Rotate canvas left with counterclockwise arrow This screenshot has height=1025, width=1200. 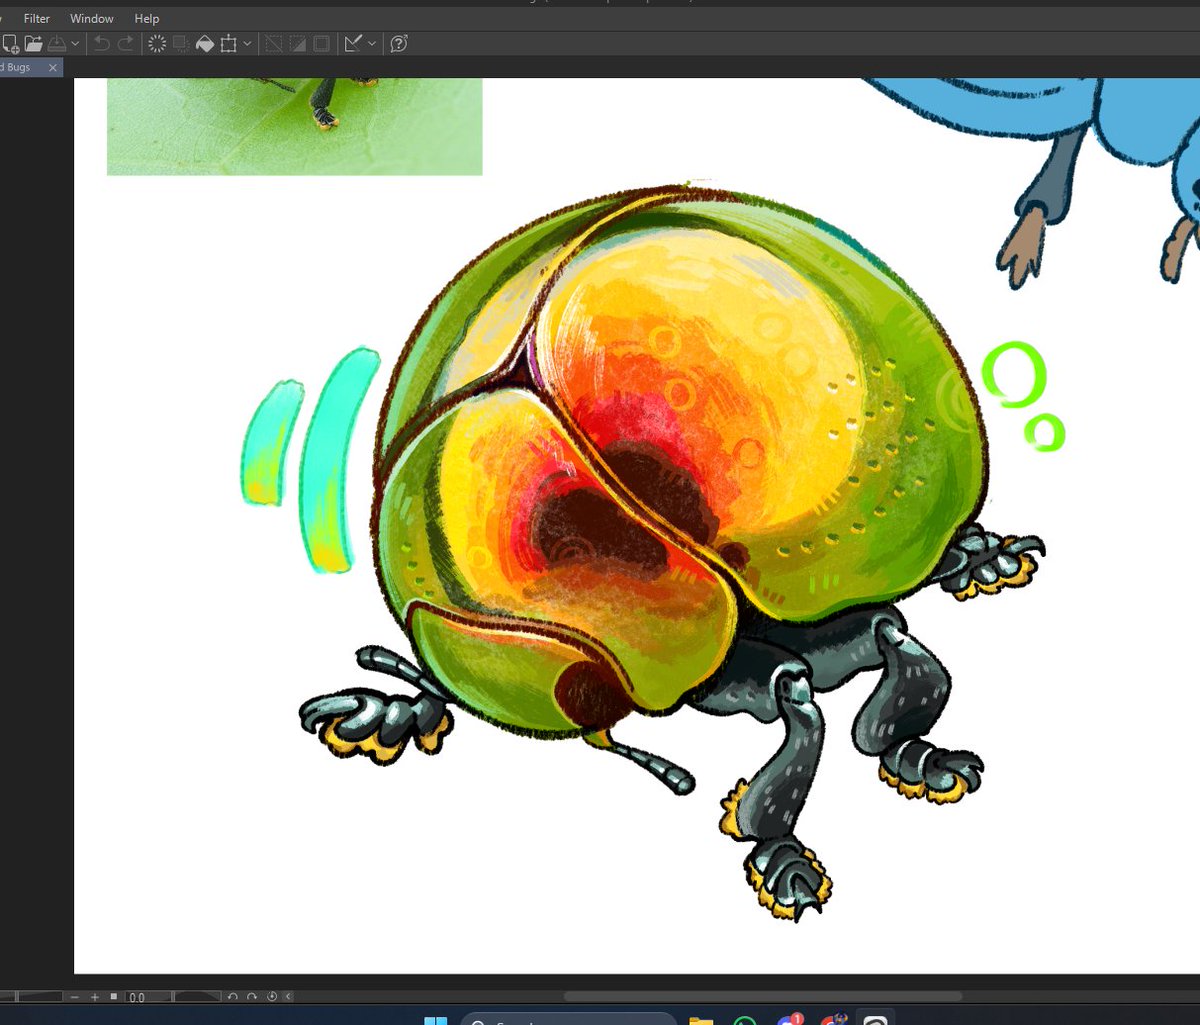[232, 997]
